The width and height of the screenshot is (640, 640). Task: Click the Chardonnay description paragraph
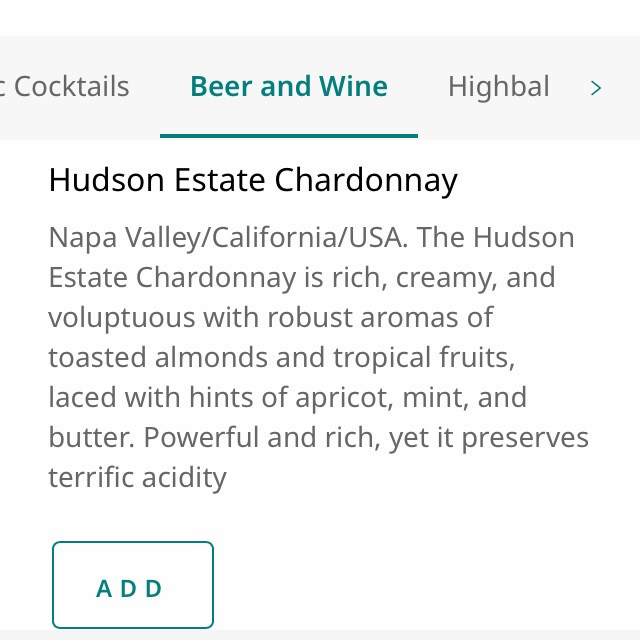point(318,357)
